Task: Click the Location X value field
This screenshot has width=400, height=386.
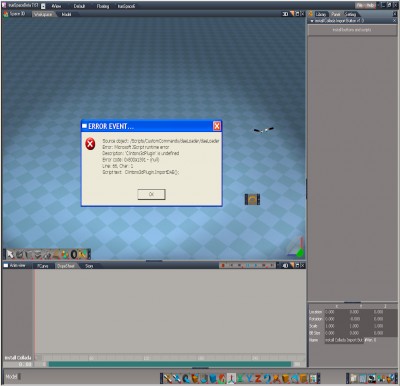Action: pyautogui.click(x=337, y=312)
